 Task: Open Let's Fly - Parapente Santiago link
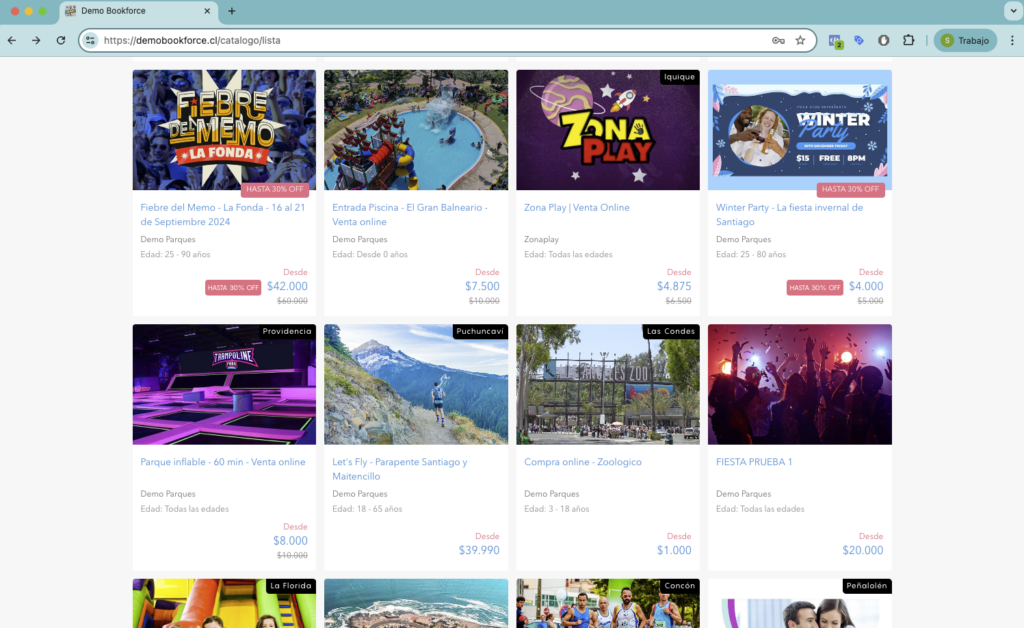tap(400, 469)
